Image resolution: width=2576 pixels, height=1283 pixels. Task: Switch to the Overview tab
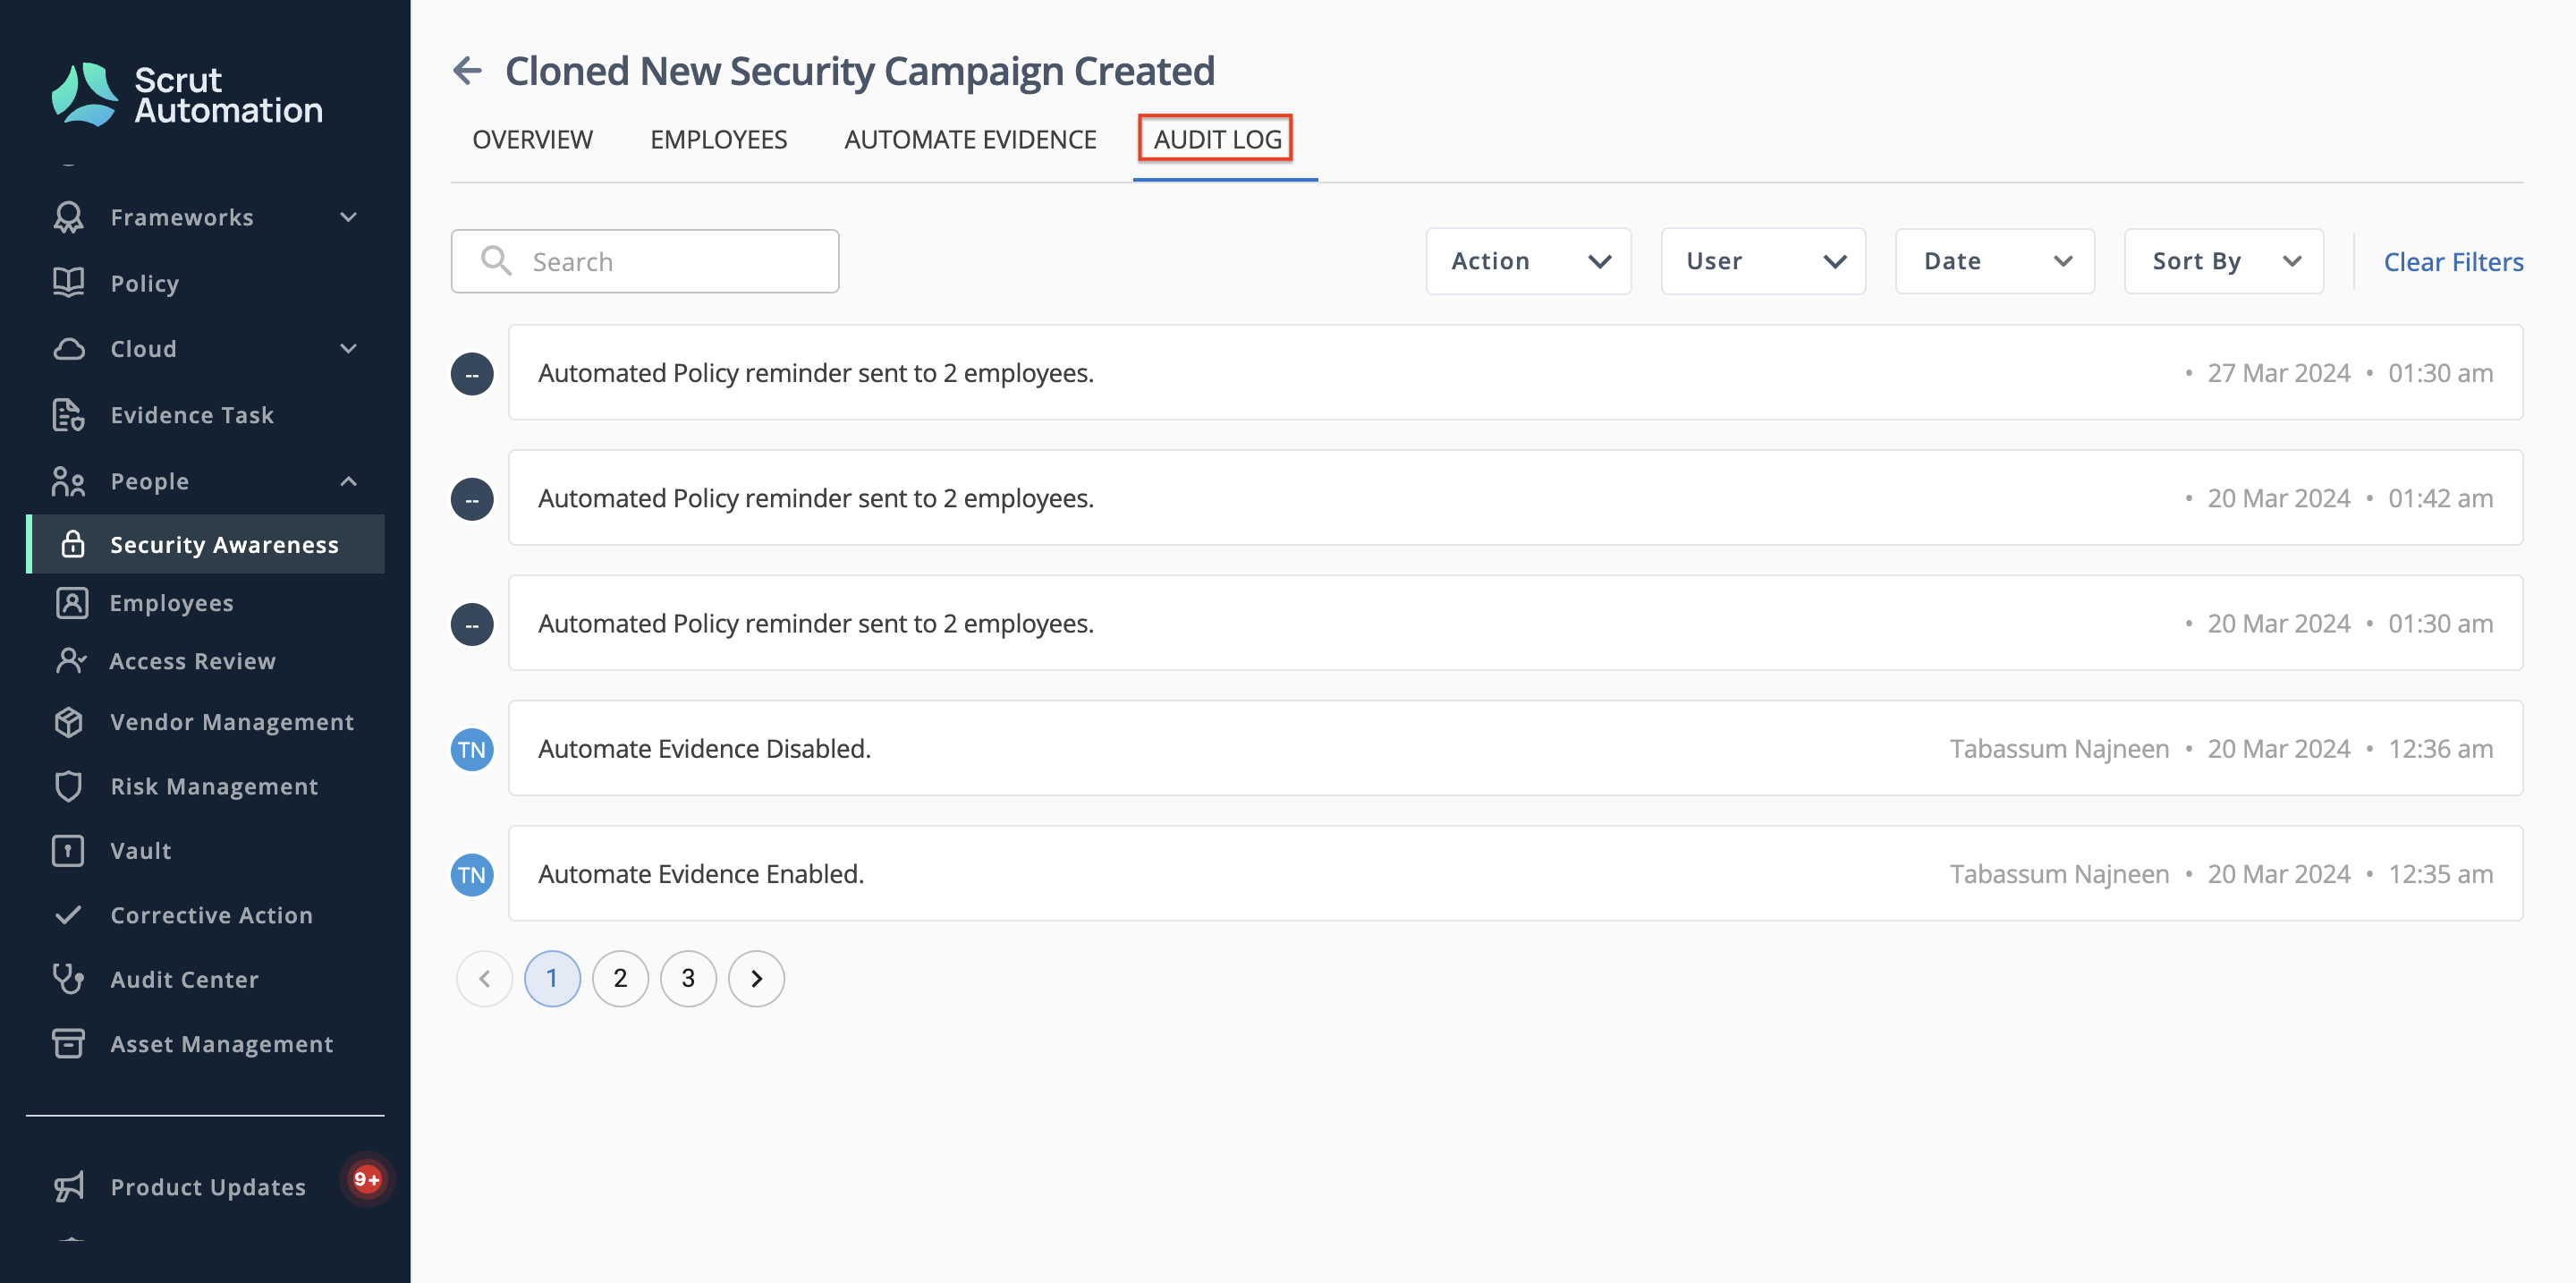[532, 139]
